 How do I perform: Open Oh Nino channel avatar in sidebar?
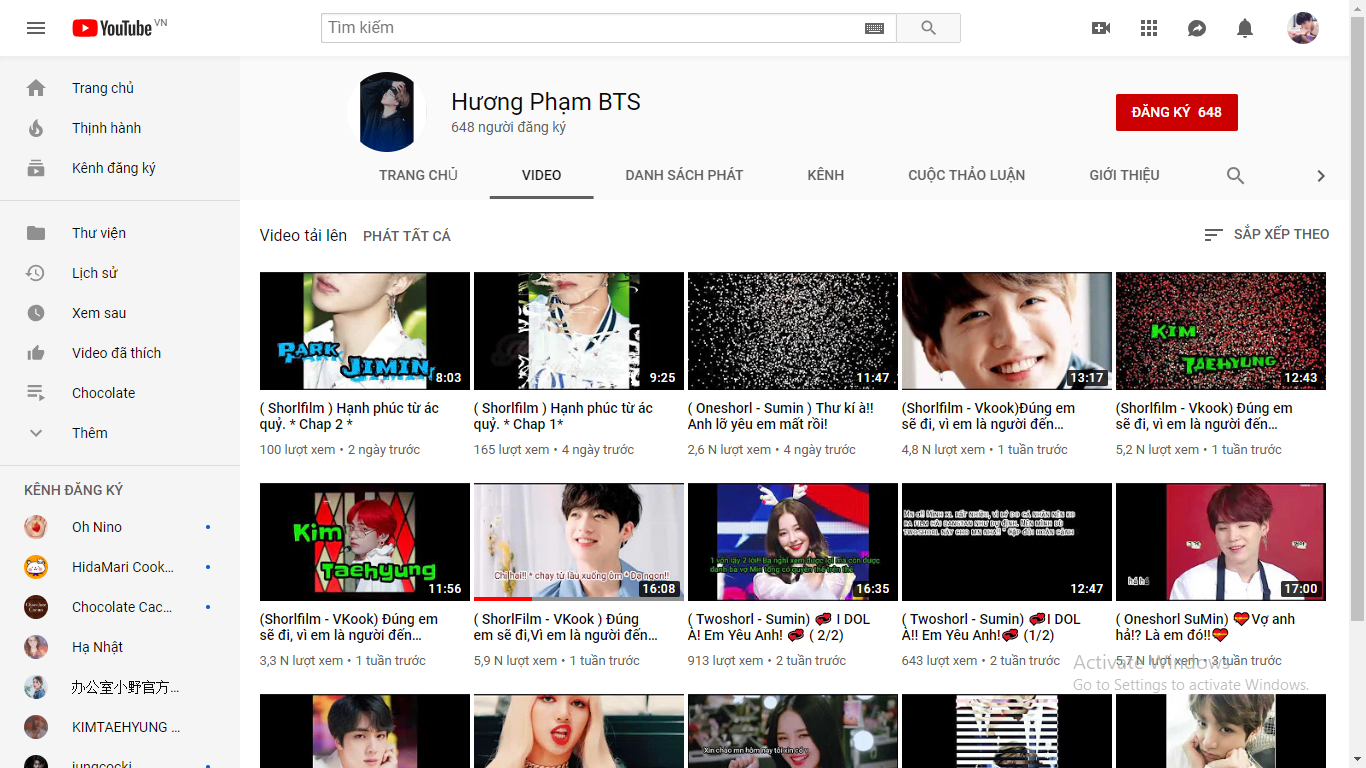[x=36, y=527]
